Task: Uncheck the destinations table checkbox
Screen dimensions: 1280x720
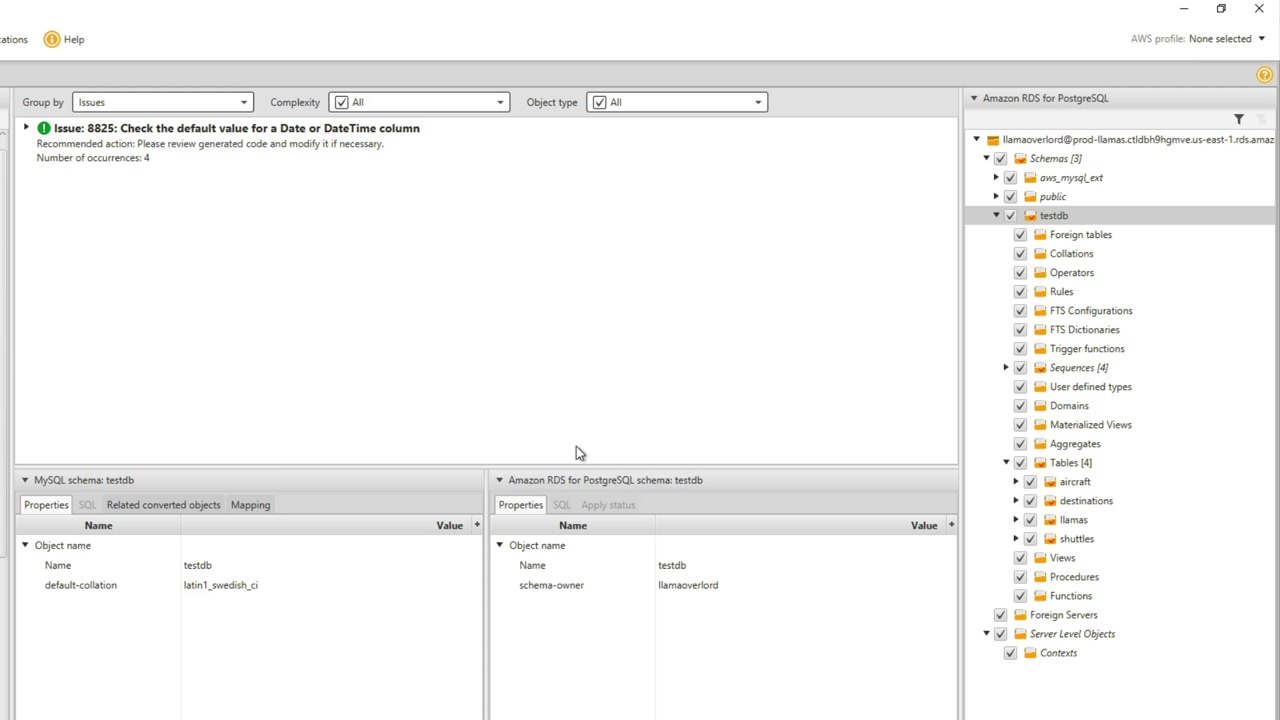Action: click(1030, 501)
